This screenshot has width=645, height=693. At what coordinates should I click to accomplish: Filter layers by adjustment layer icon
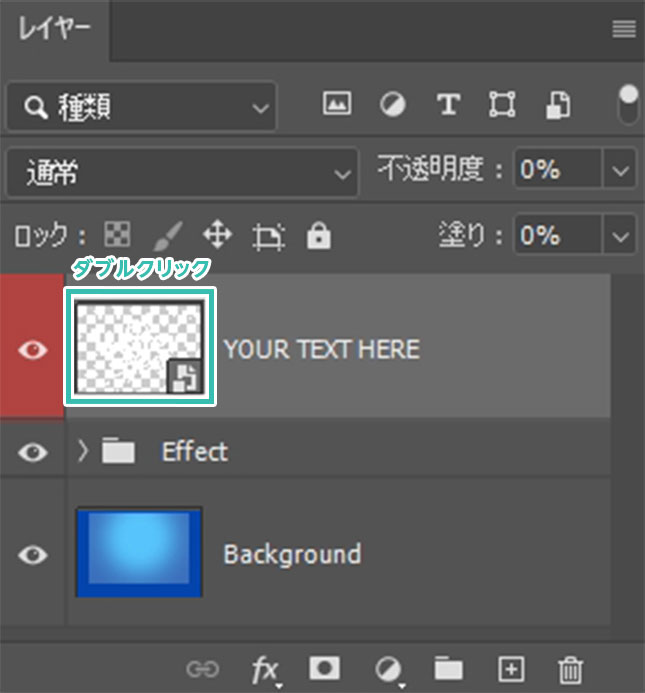(x=393, y=105)
